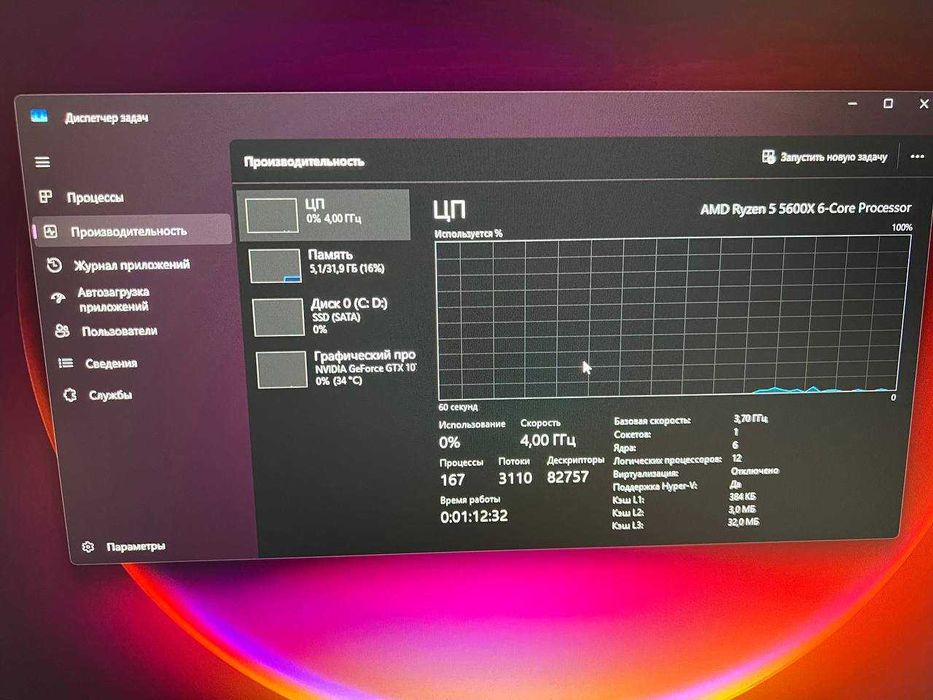Image resolution: width=933 pixels, height=700 pixels.
Task: Minimize the Task Manager window
Action: [853, 104]
